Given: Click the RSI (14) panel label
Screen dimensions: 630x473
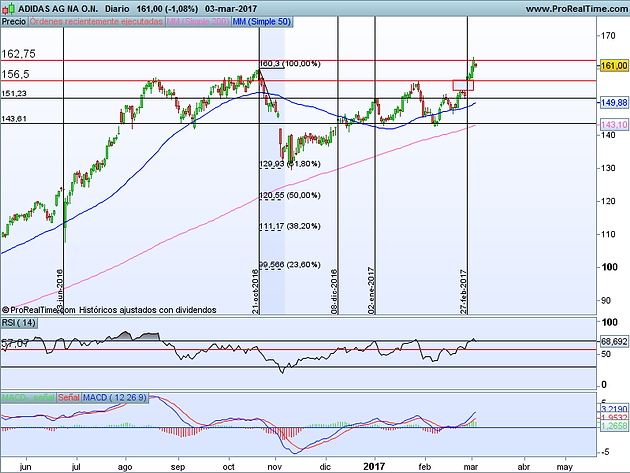Looking at the screenshot, I should pyautogui.click(x=19, y=323).
